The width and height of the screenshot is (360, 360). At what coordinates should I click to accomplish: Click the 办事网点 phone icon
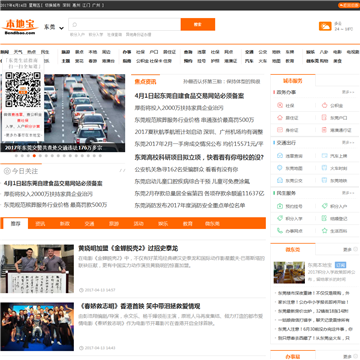(x=280, y=230)
